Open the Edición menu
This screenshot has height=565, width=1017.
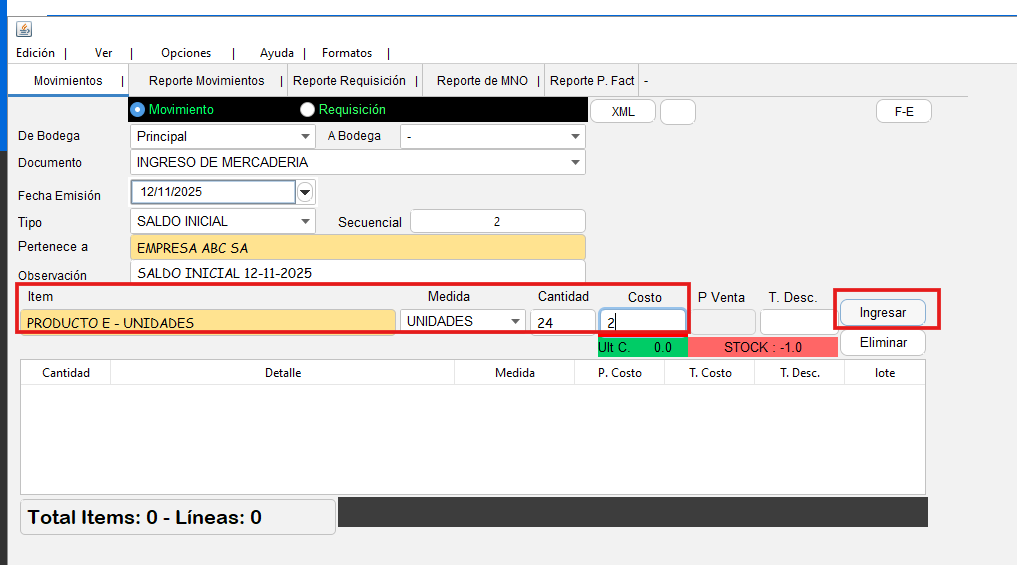click(36, 53)
